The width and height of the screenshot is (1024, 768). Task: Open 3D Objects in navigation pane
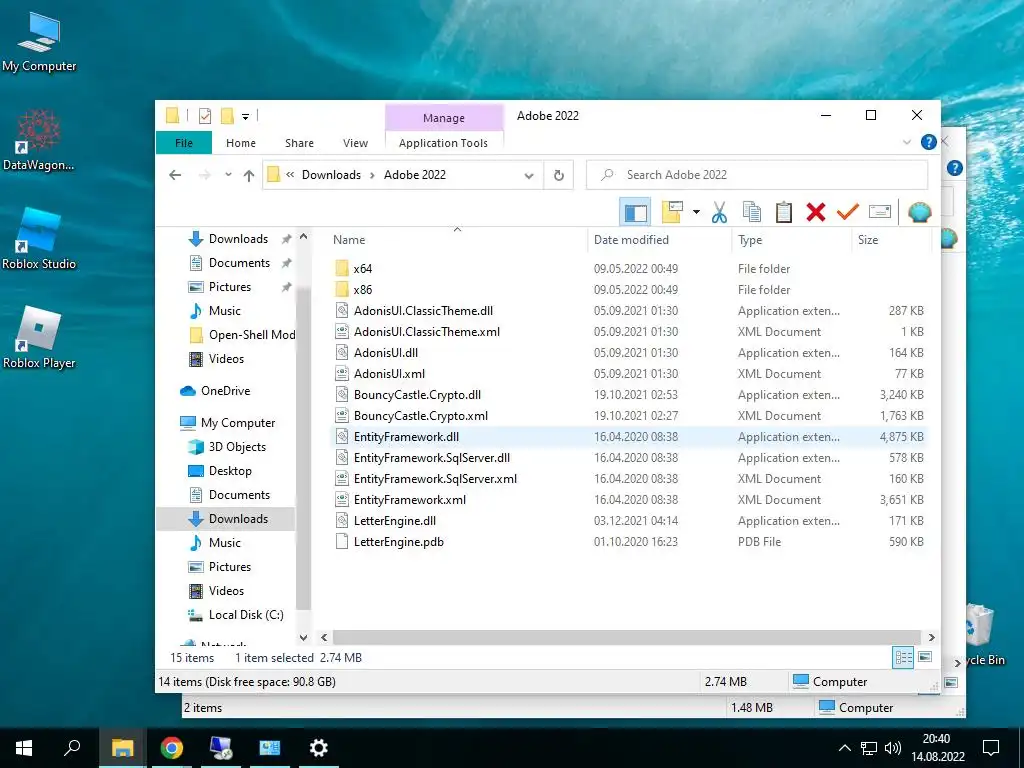tap(237, 447)
